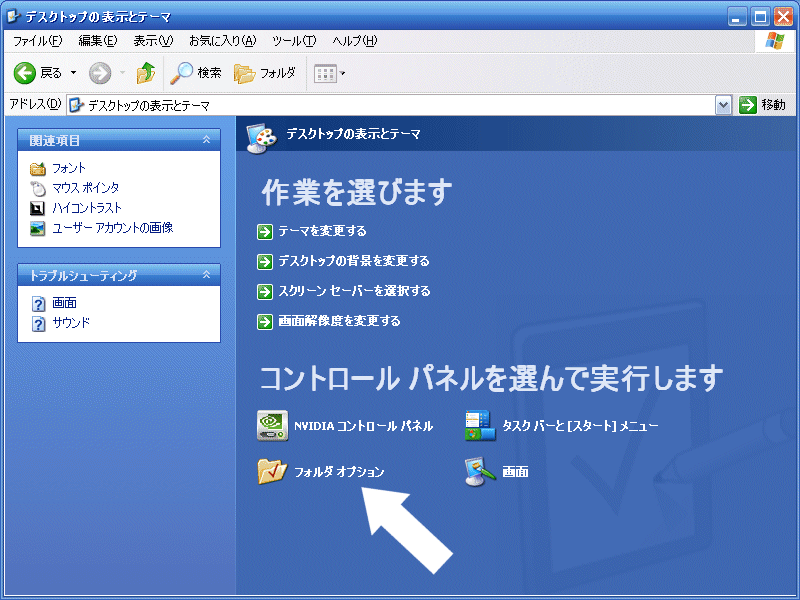Maximize the window
800x600 pixels.
click(x=760, y=17)
